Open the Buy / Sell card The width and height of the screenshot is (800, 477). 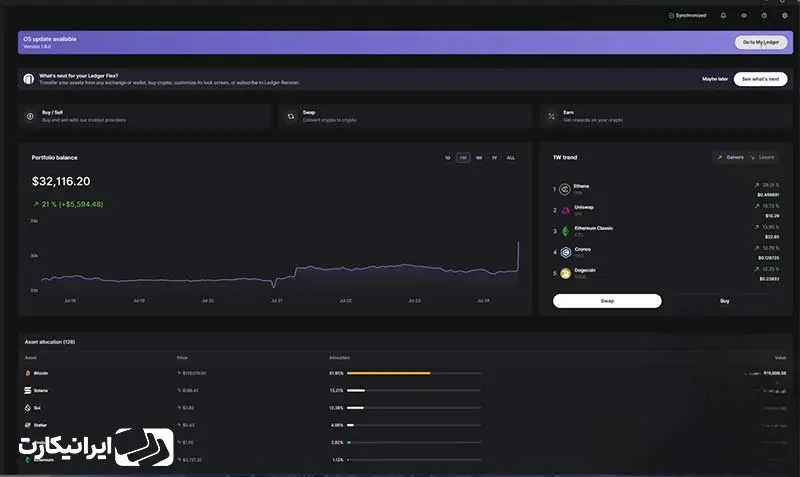[145, 116]
